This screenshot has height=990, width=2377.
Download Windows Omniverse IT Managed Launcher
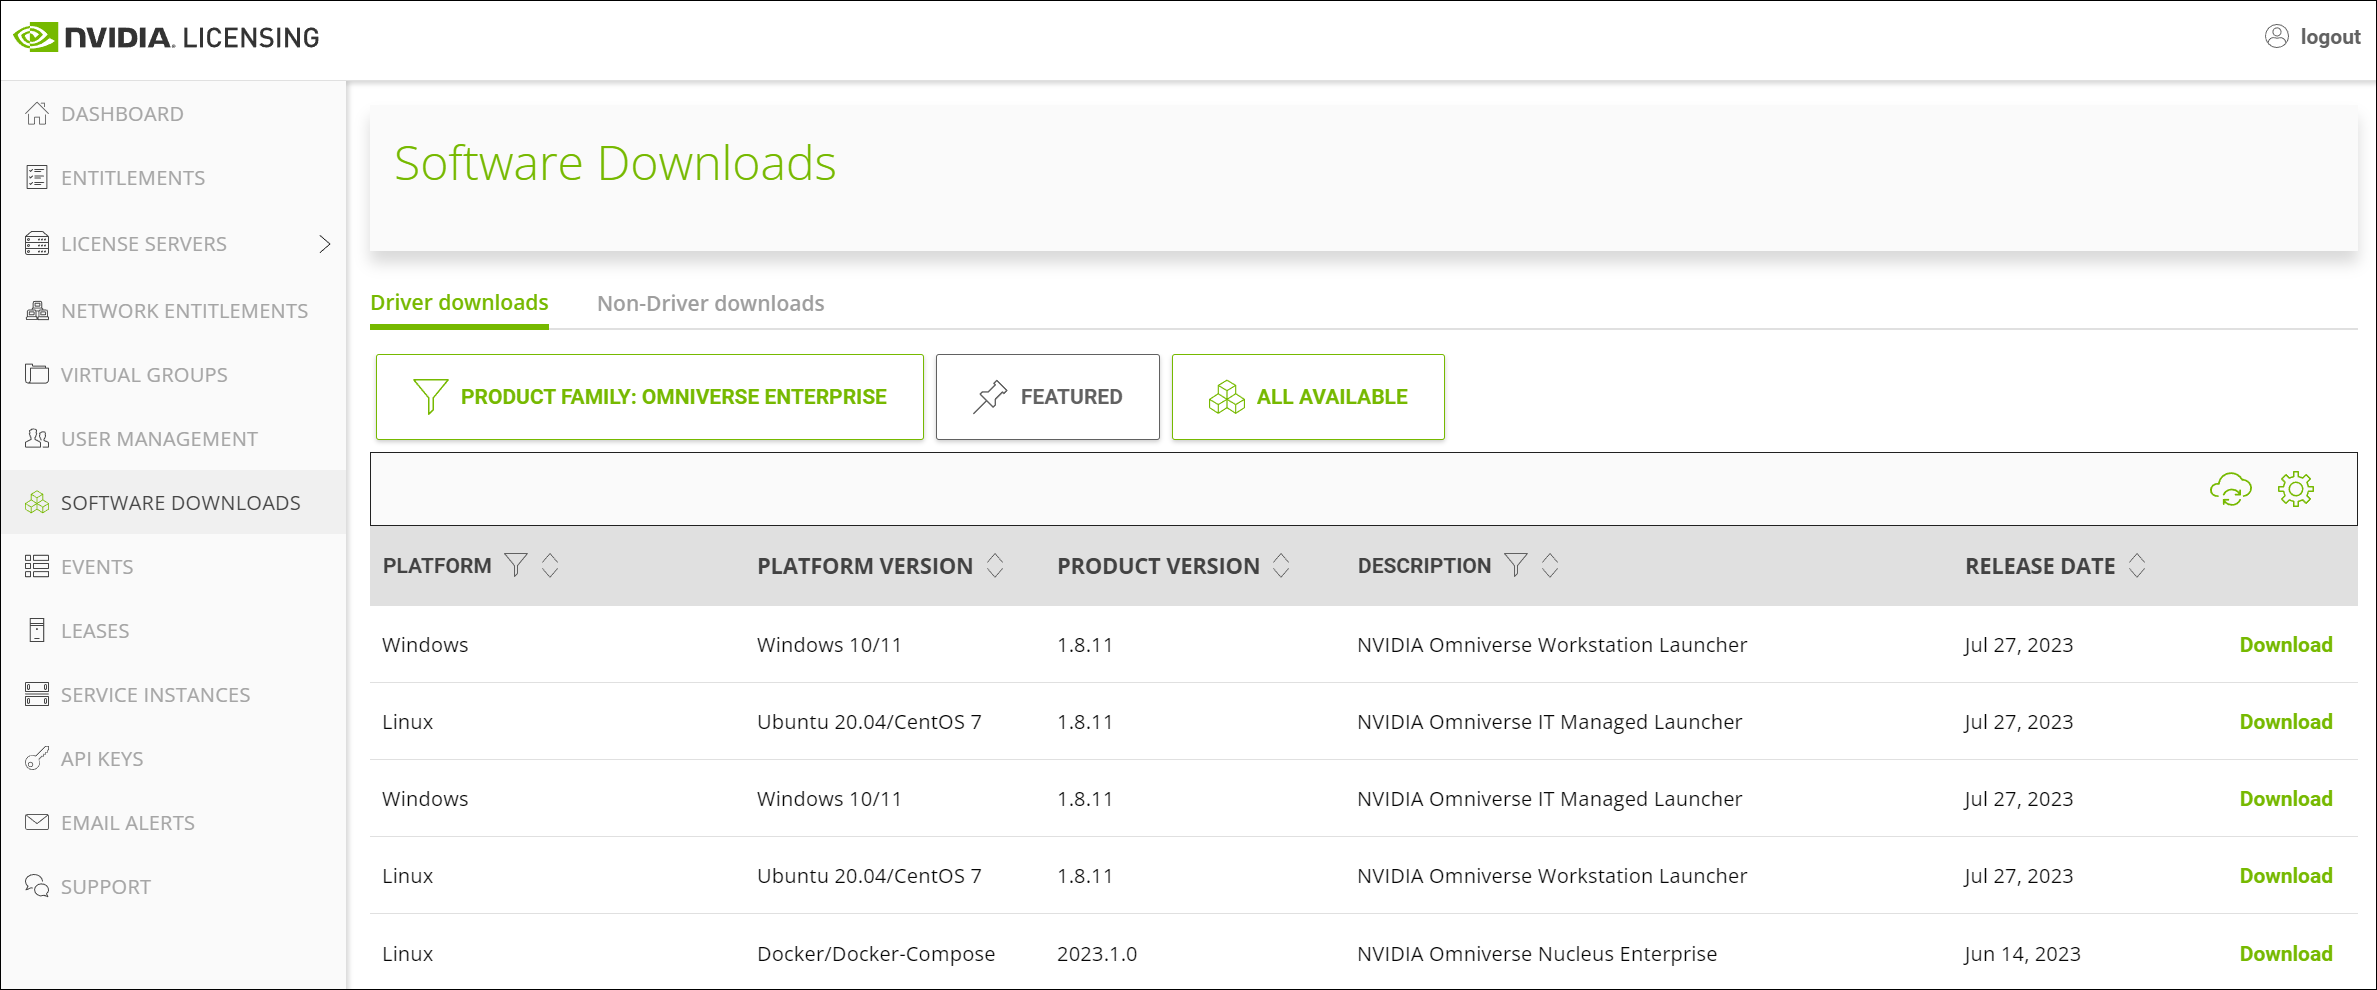coord(2285,798)
